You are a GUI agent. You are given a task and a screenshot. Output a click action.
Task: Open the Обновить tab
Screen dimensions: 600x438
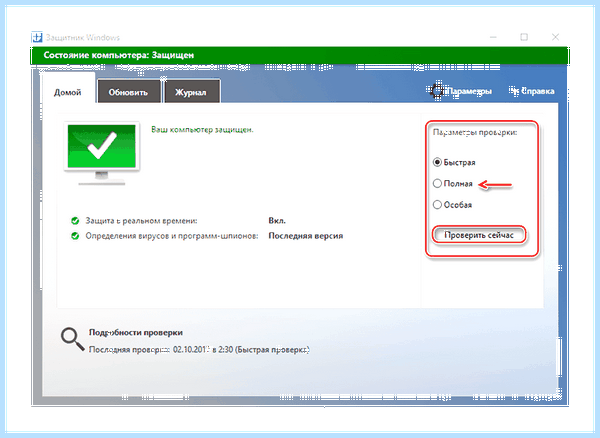pyautogui.click(x=129, y=92)
